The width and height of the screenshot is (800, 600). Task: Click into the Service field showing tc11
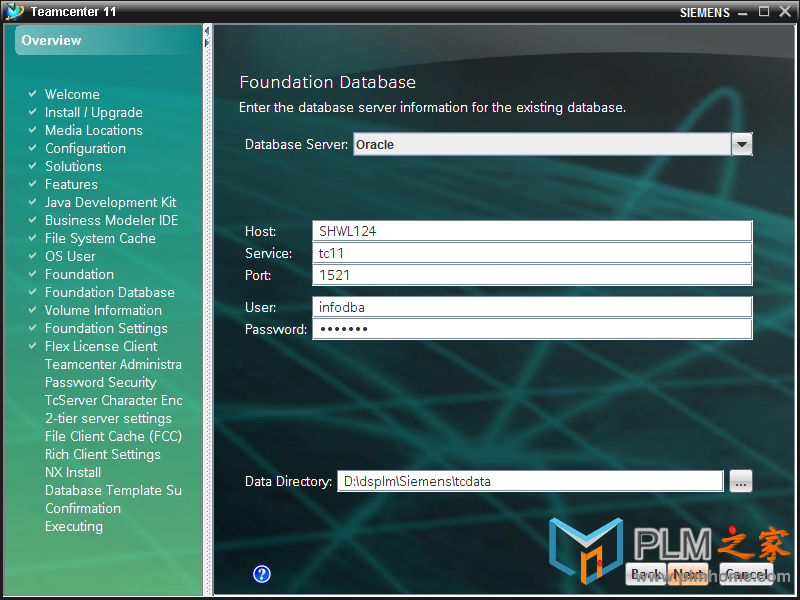click(532, 253)
